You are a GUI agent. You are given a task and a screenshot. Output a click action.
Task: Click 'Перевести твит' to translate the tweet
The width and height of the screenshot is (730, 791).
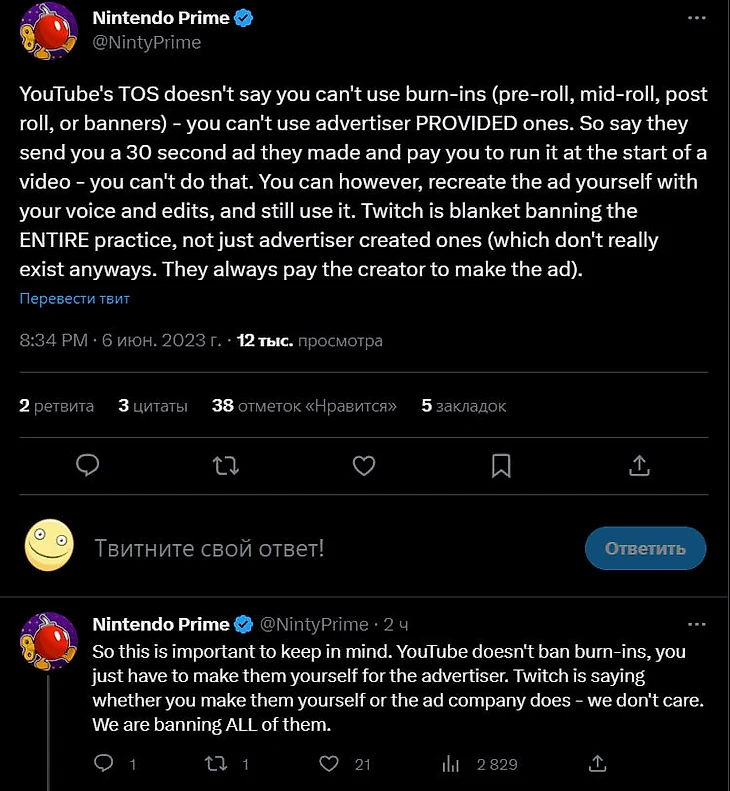74,299
